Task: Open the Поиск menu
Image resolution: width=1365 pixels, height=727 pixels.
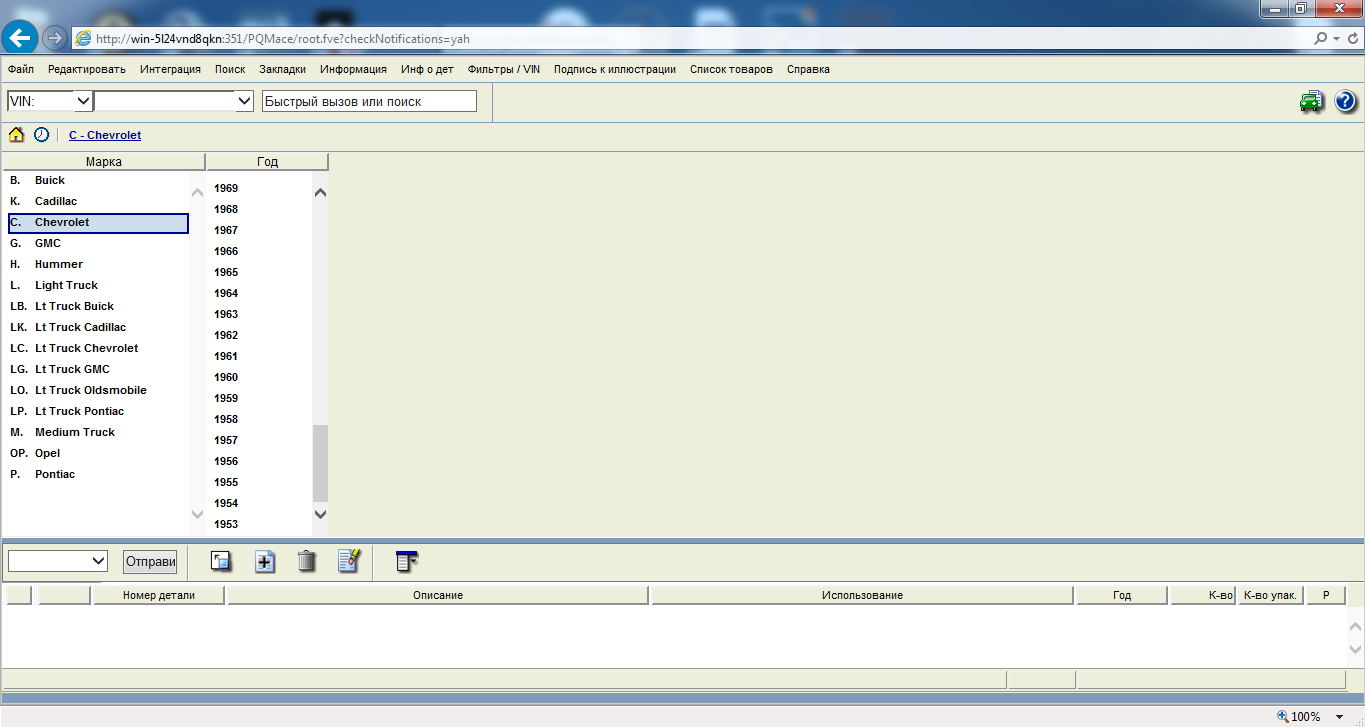Action: [230, 69]
